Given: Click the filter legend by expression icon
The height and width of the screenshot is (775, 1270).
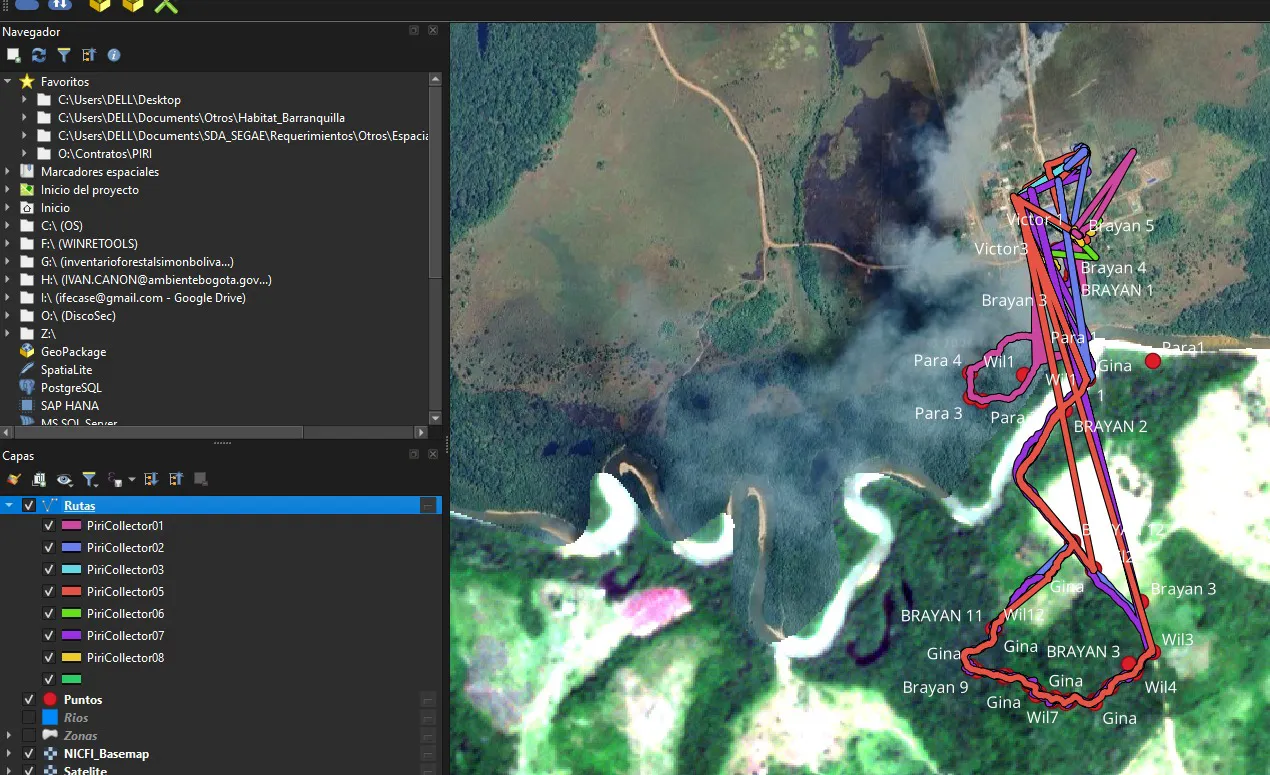Looking at the screenshot, I should pyautogui.click(x=115, y=480).
